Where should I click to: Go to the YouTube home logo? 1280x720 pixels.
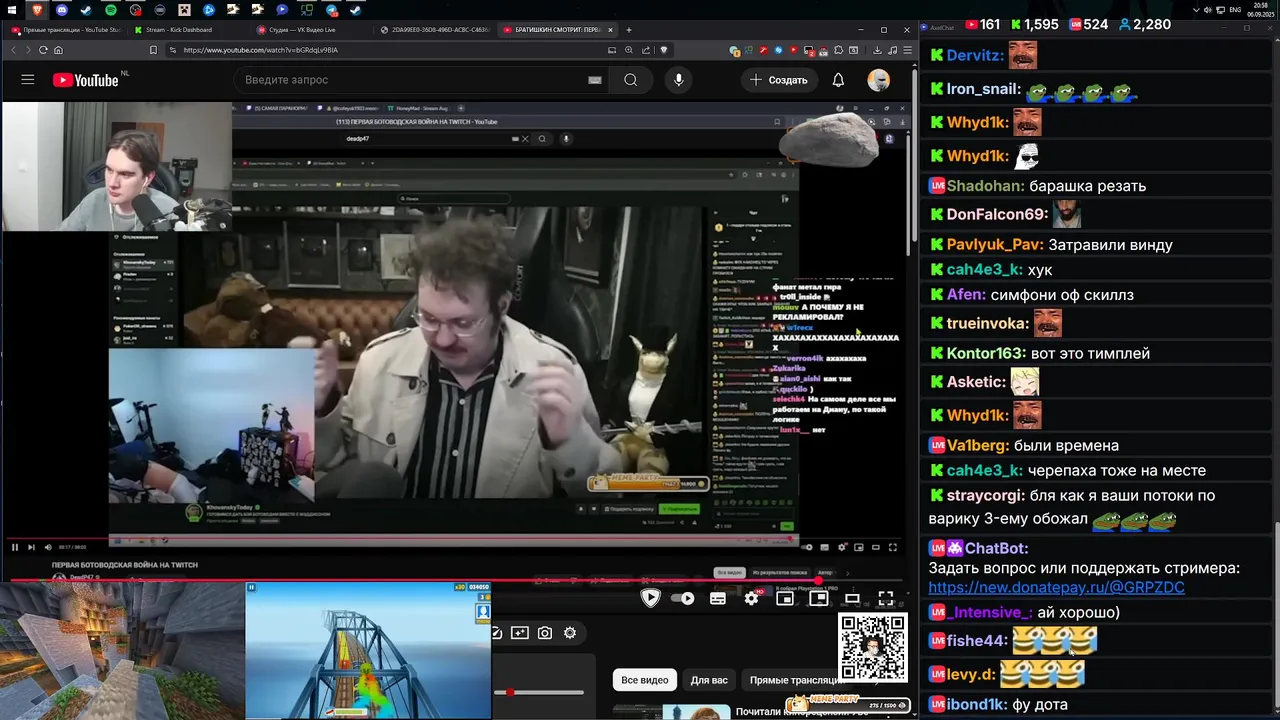click(x=85, y=80)
